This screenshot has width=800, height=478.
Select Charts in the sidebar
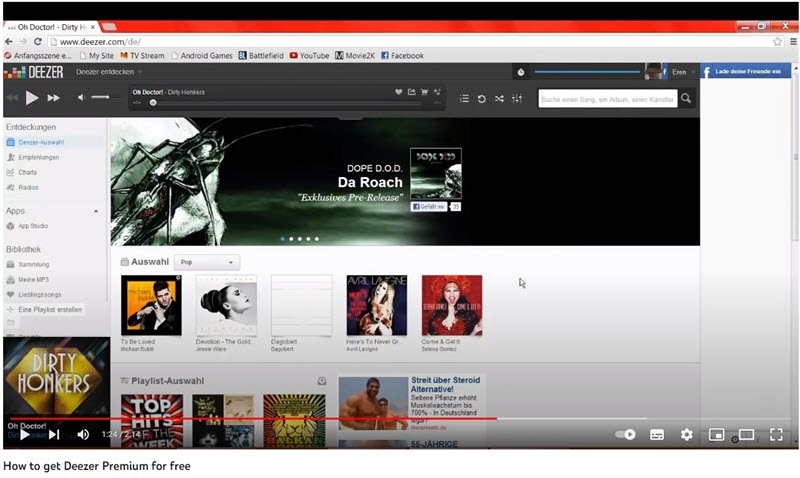pos(28,172)
